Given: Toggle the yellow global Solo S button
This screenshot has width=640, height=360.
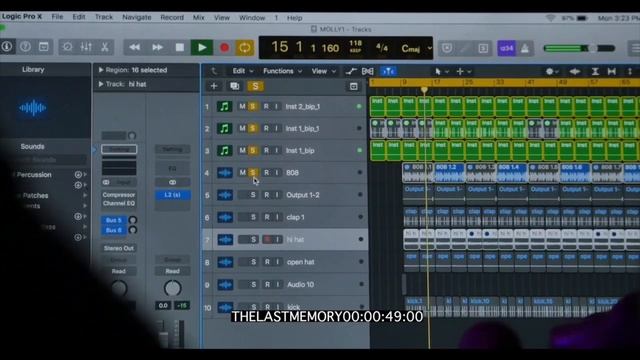Looking at the screenshot, I should tap(256, 86).
